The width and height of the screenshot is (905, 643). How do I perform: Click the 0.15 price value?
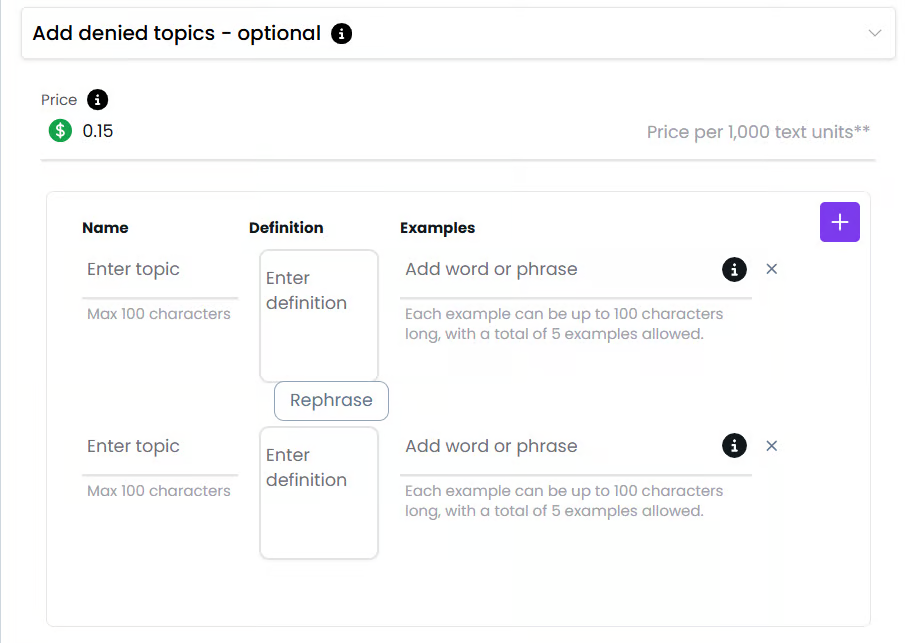coord(98,131)
